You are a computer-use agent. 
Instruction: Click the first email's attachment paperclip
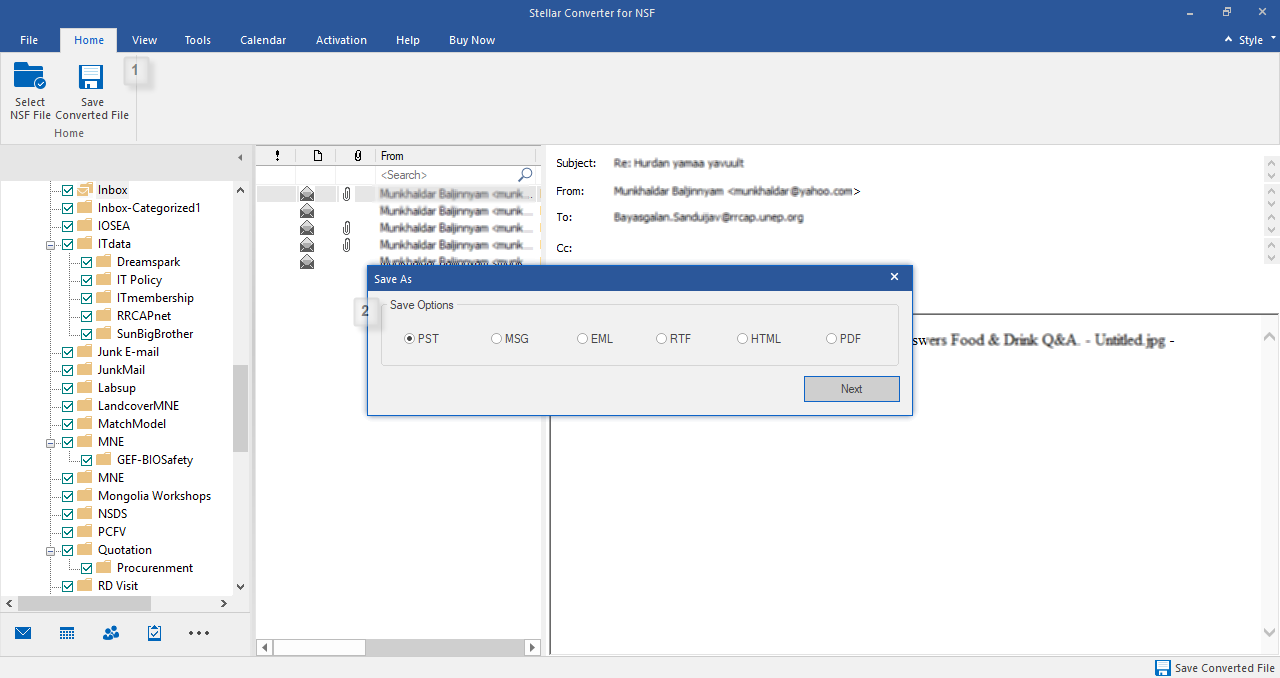[346, 194]
